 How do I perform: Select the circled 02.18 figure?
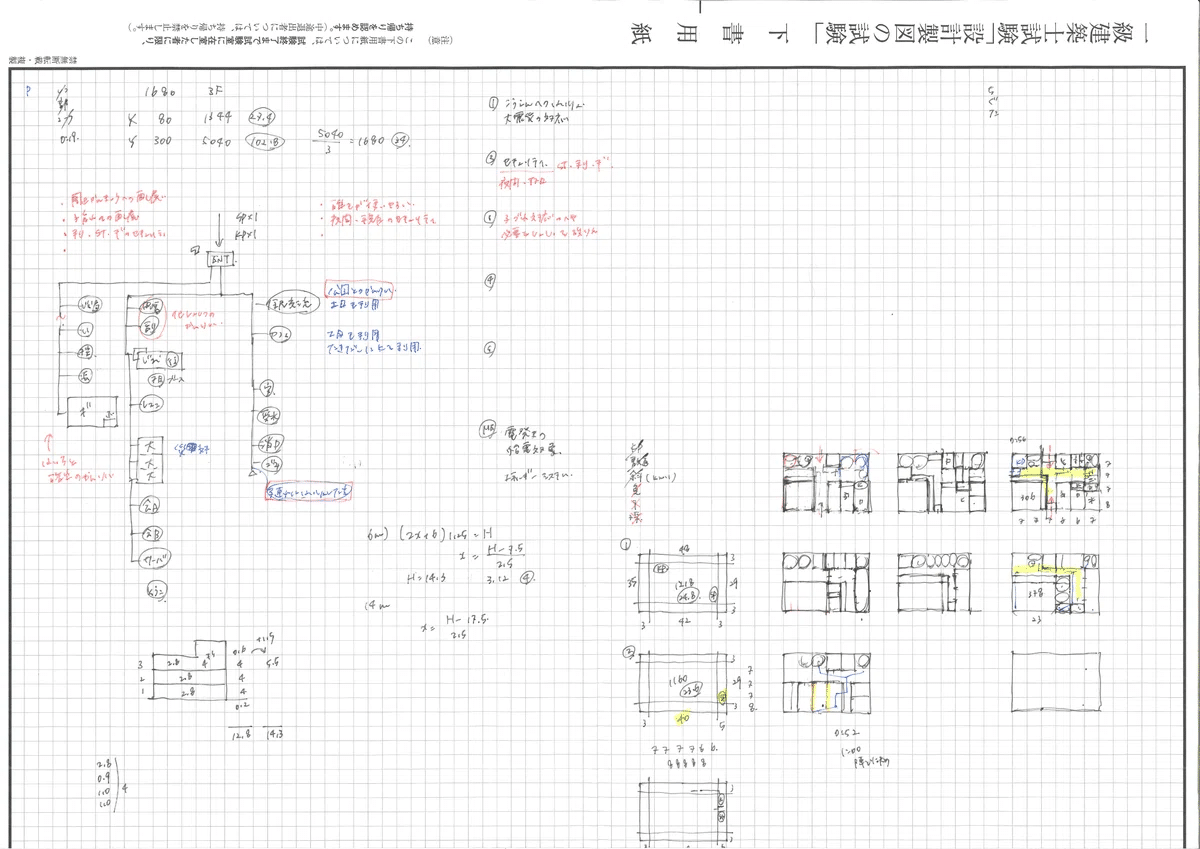265,141
